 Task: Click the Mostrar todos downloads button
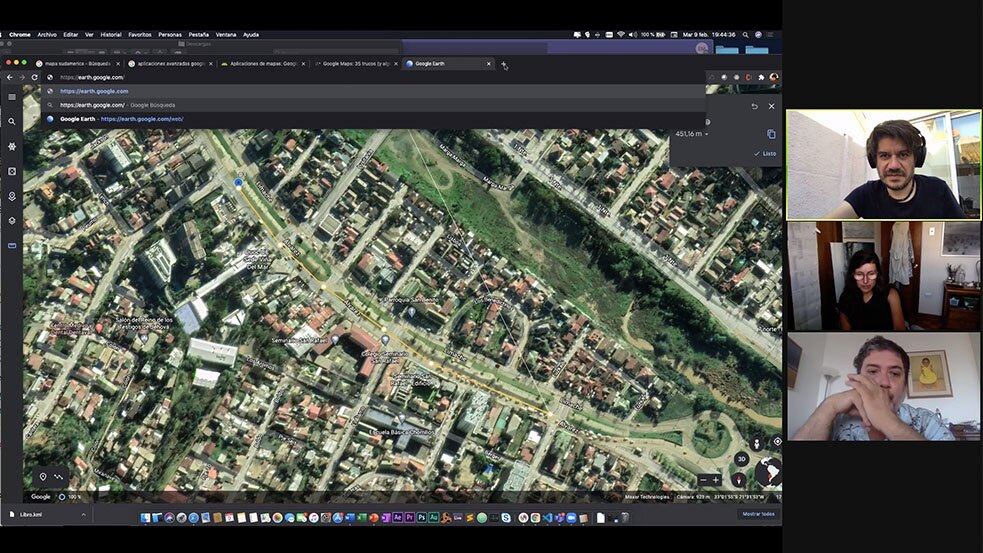tap(758, 514)
